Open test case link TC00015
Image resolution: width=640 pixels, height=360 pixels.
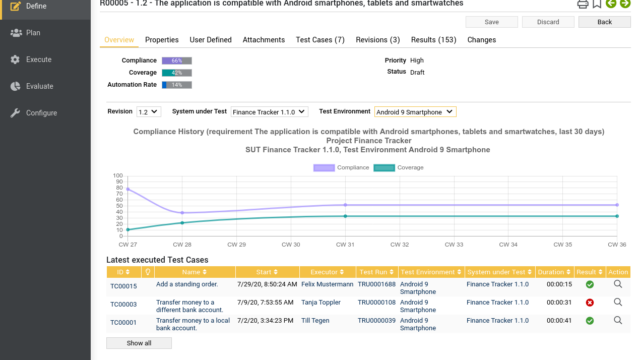click(x=124, y=286)
